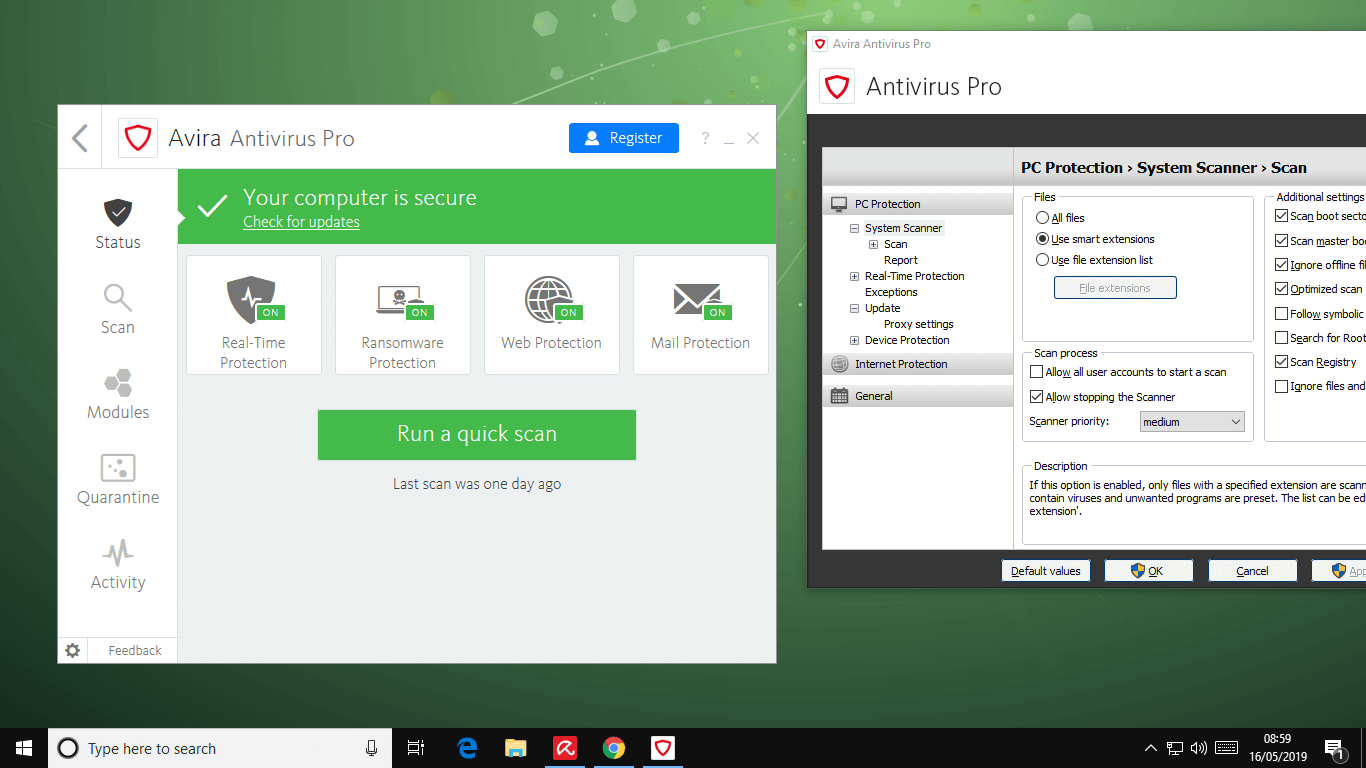This screenshot has width=1366, height=768.
Task: Open Scanner priority medium dropdown
Action: [1192, 422]
